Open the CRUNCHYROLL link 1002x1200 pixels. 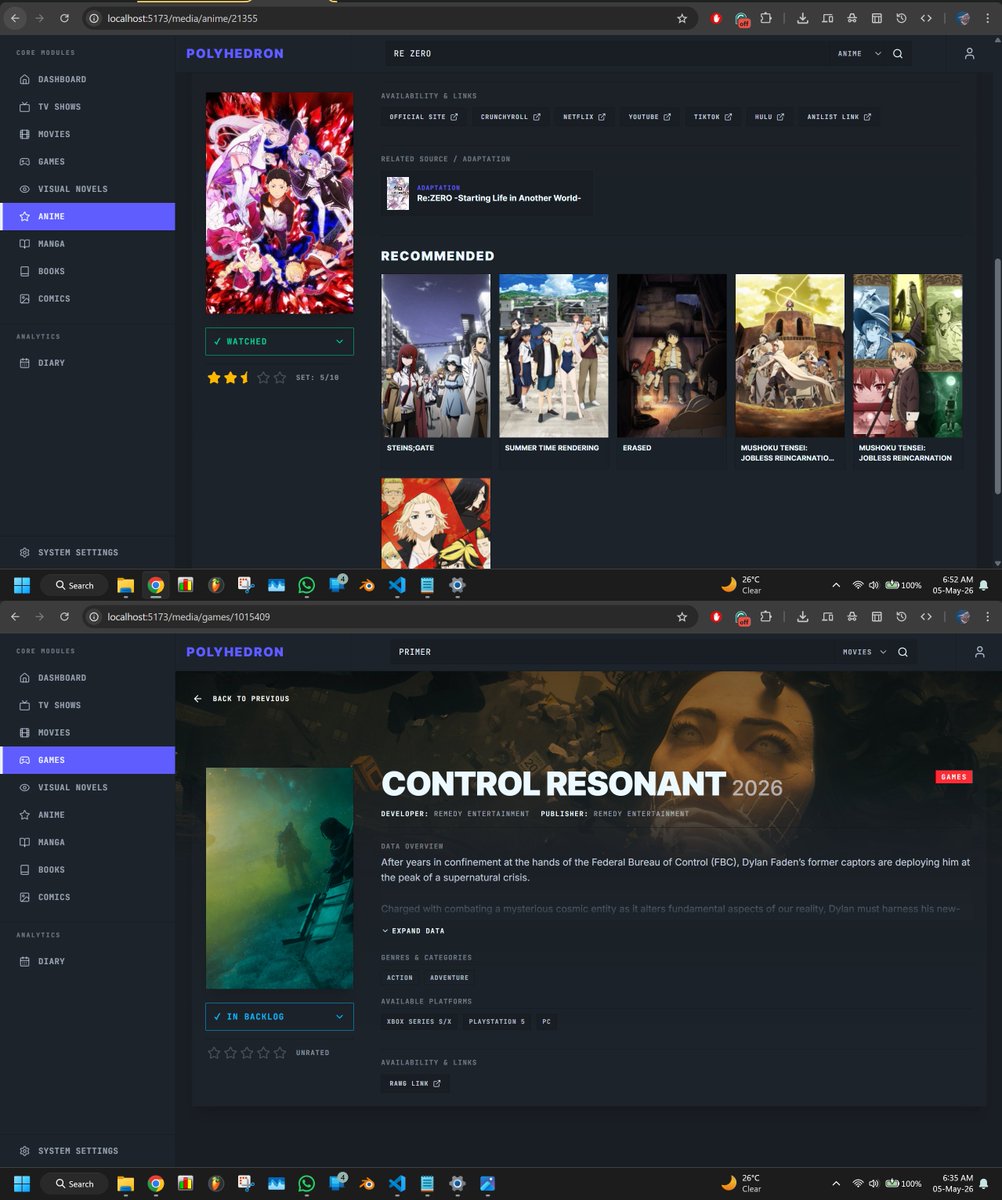[x=510, y=117]
